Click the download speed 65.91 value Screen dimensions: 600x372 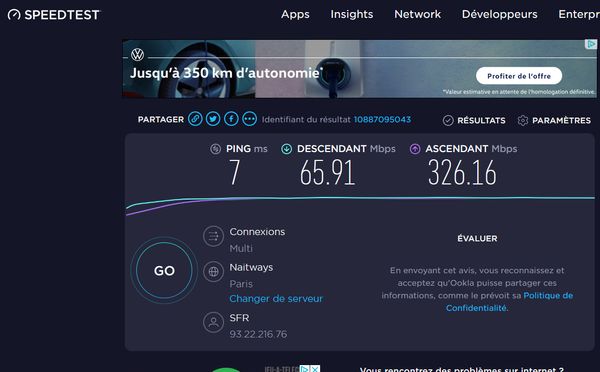pyautogui.click(x=327, y=173)
